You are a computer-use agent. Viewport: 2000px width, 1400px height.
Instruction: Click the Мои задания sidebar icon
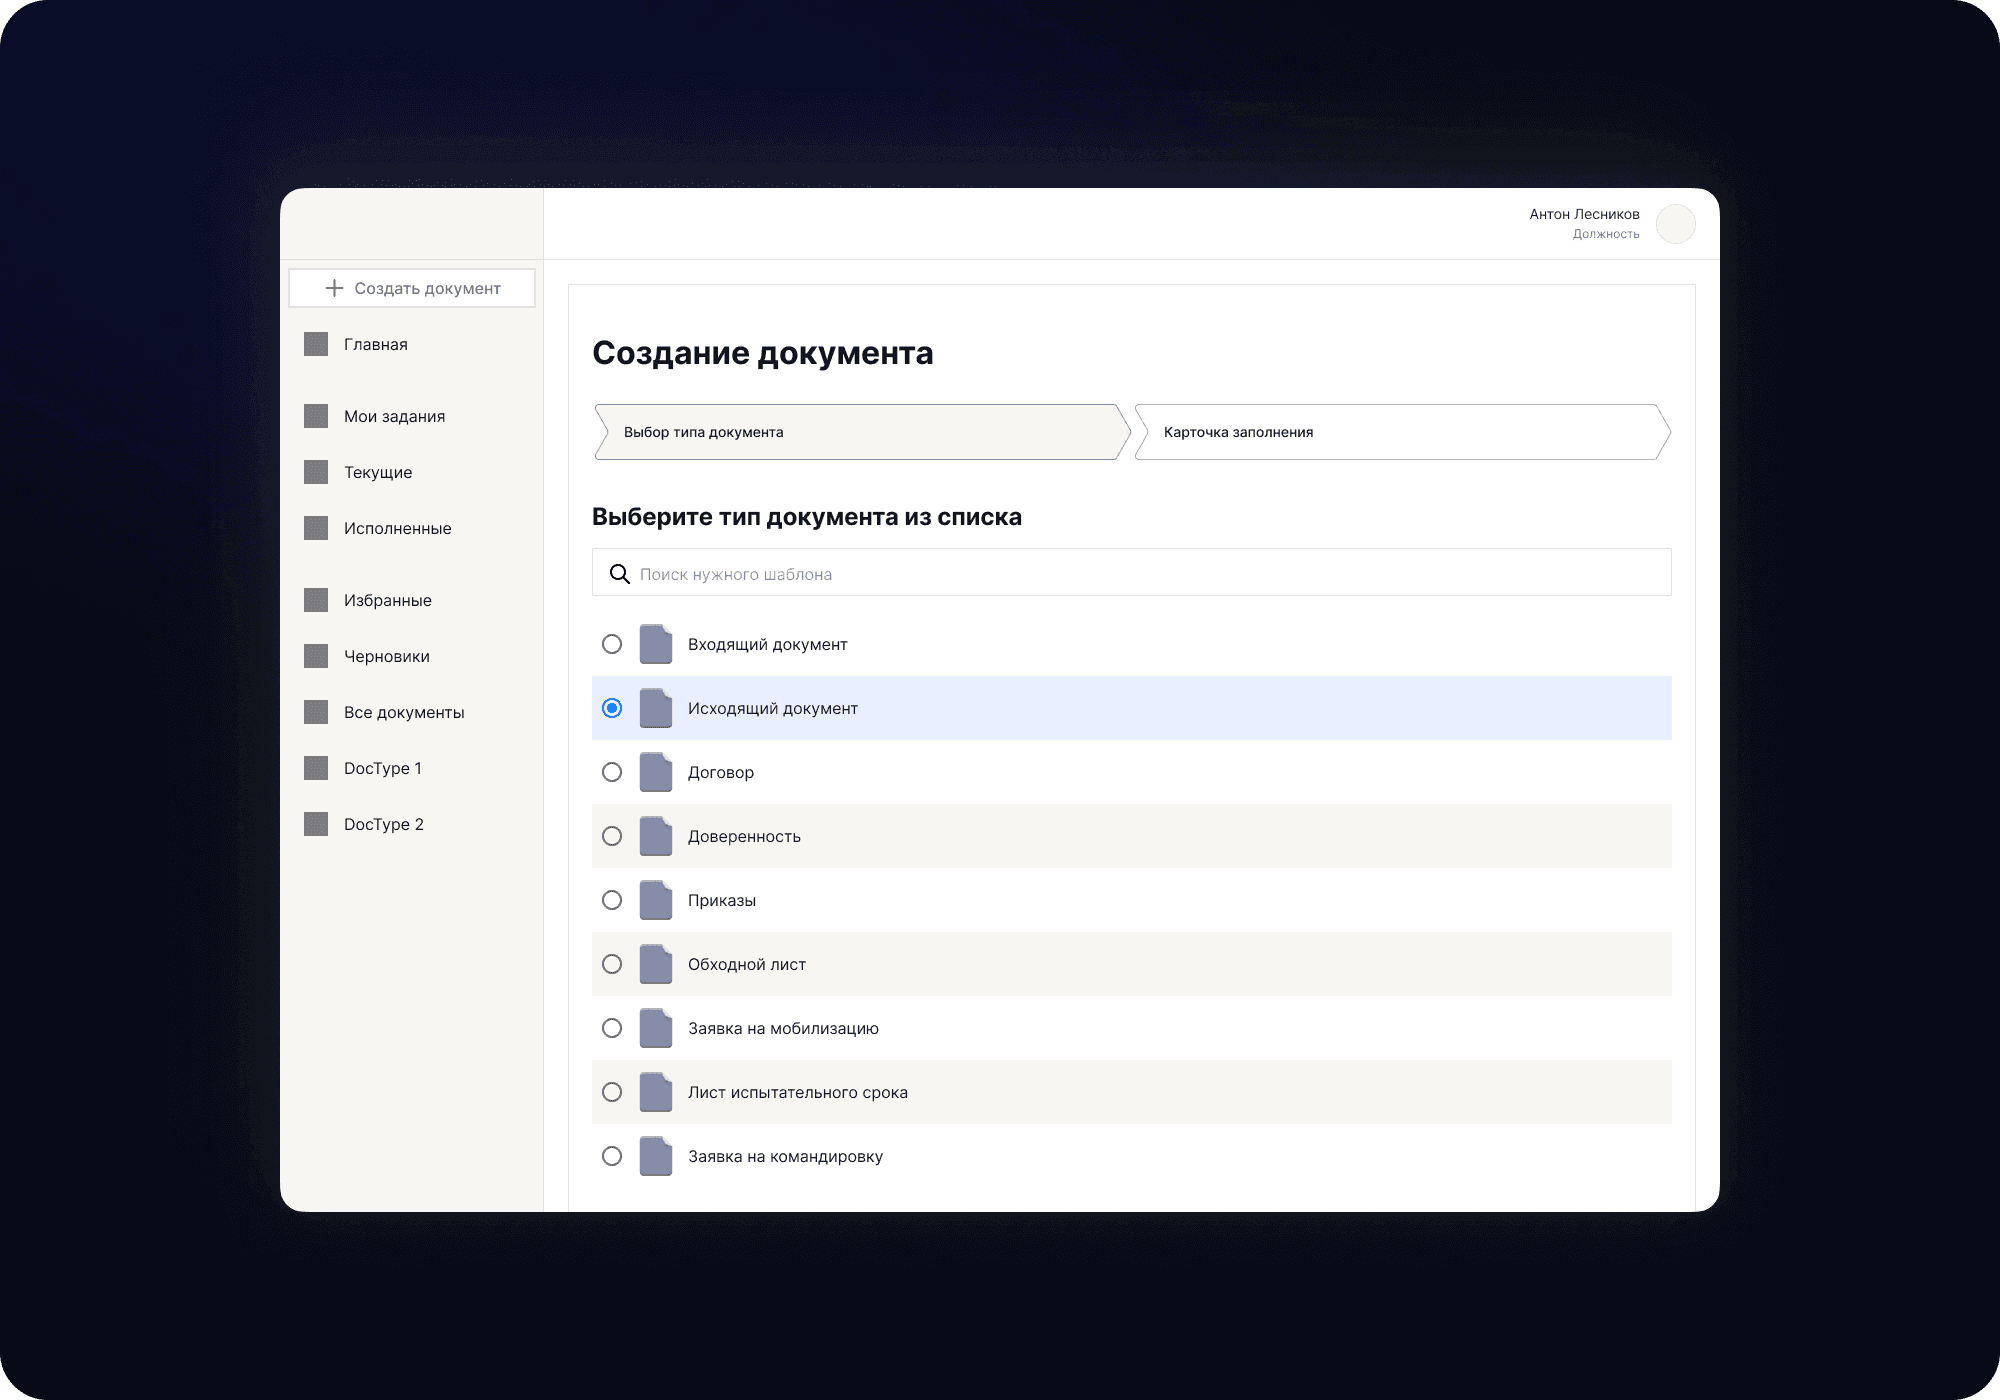point(316,416)
